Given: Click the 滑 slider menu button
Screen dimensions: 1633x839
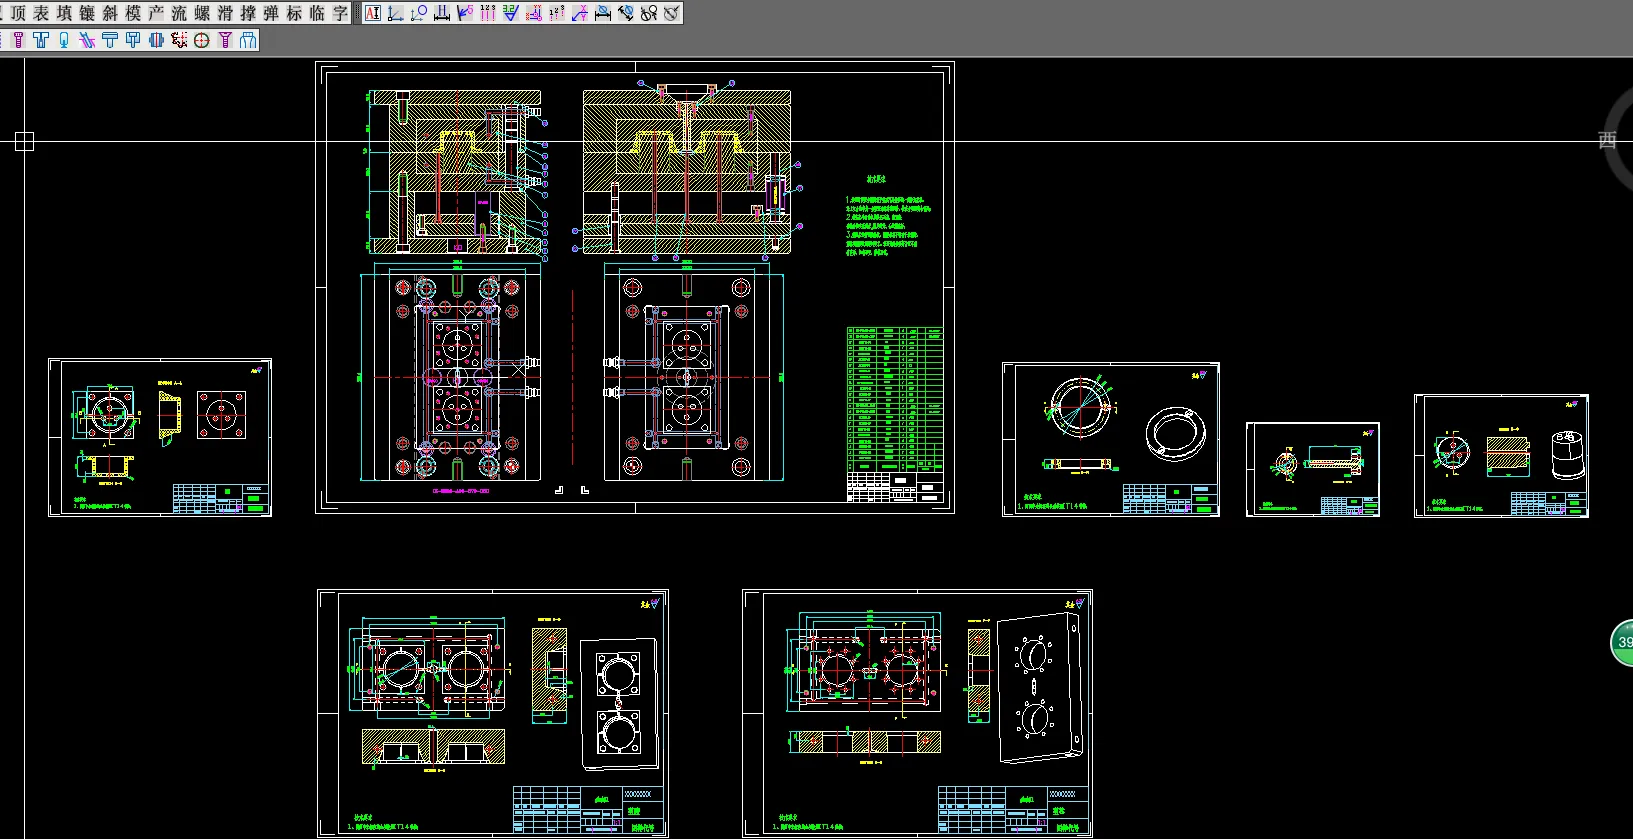Looking at the screenshot, I should tap(225, 13).
